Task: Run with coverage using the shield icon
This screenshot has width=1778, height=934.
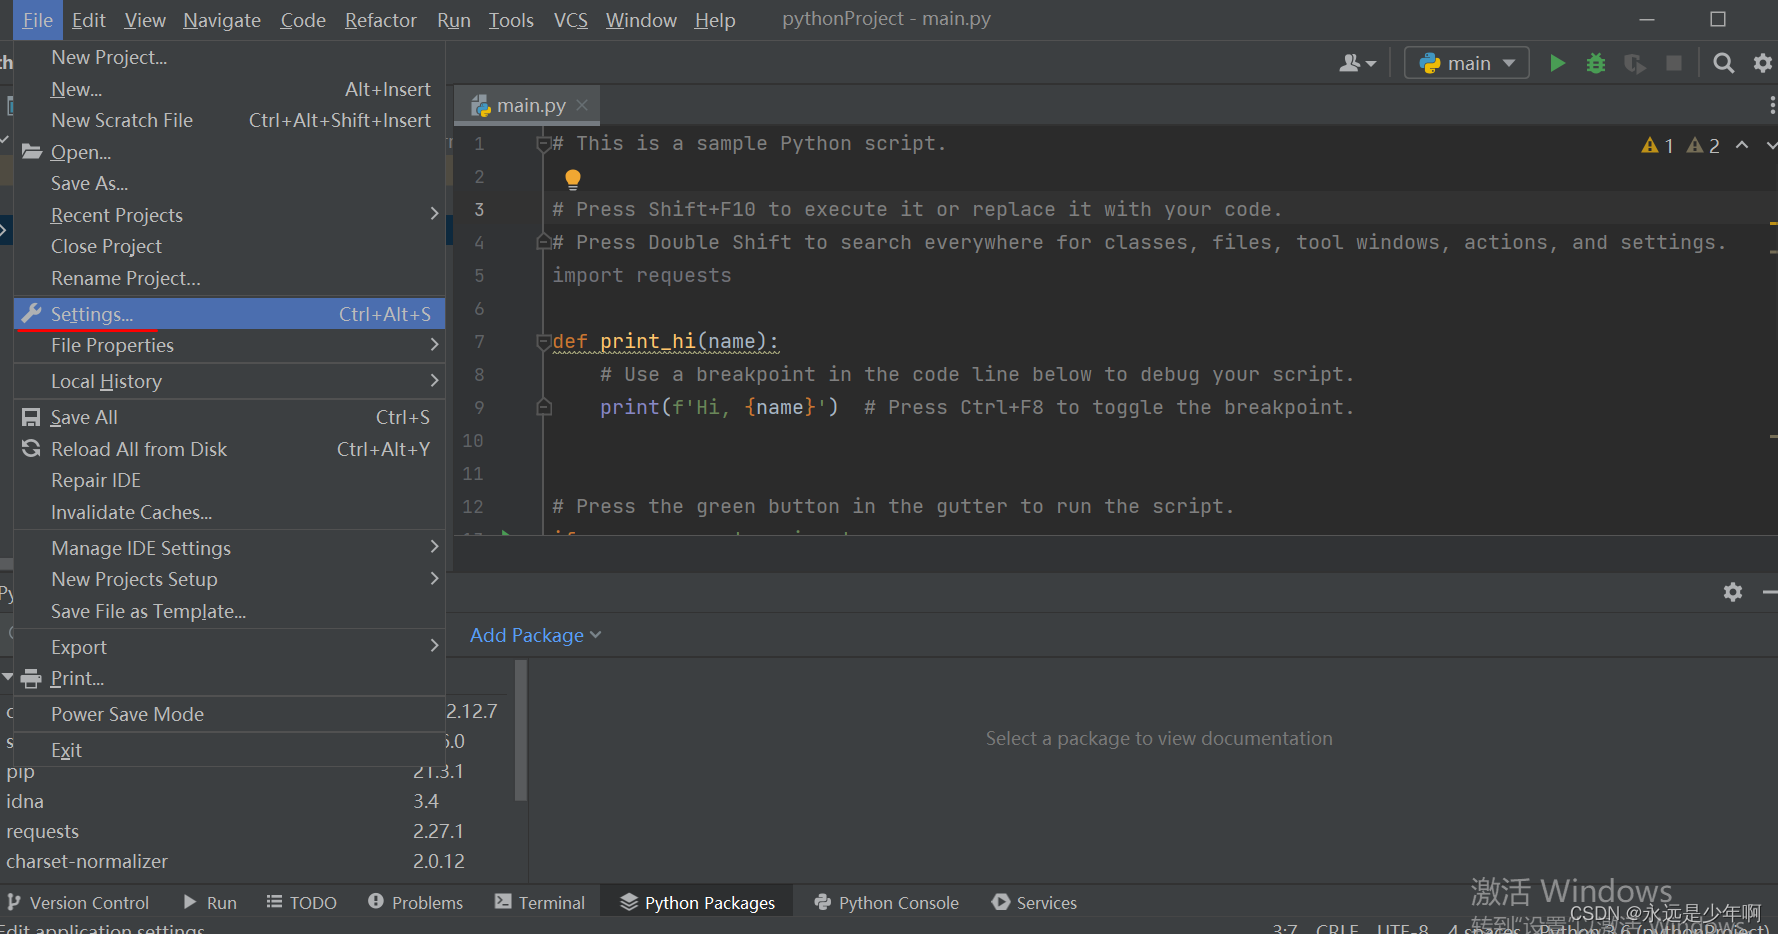Action: pyautogui.click(x=1635, y=63)
